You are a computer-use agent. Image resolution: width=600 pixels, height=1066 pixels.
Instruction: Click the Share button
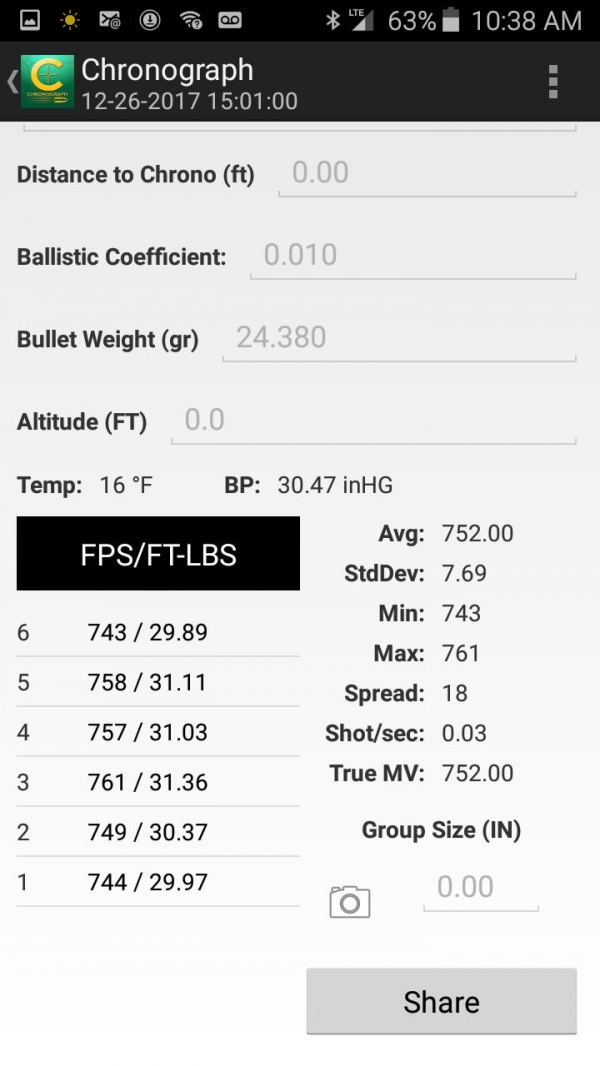coord(442,1001)
